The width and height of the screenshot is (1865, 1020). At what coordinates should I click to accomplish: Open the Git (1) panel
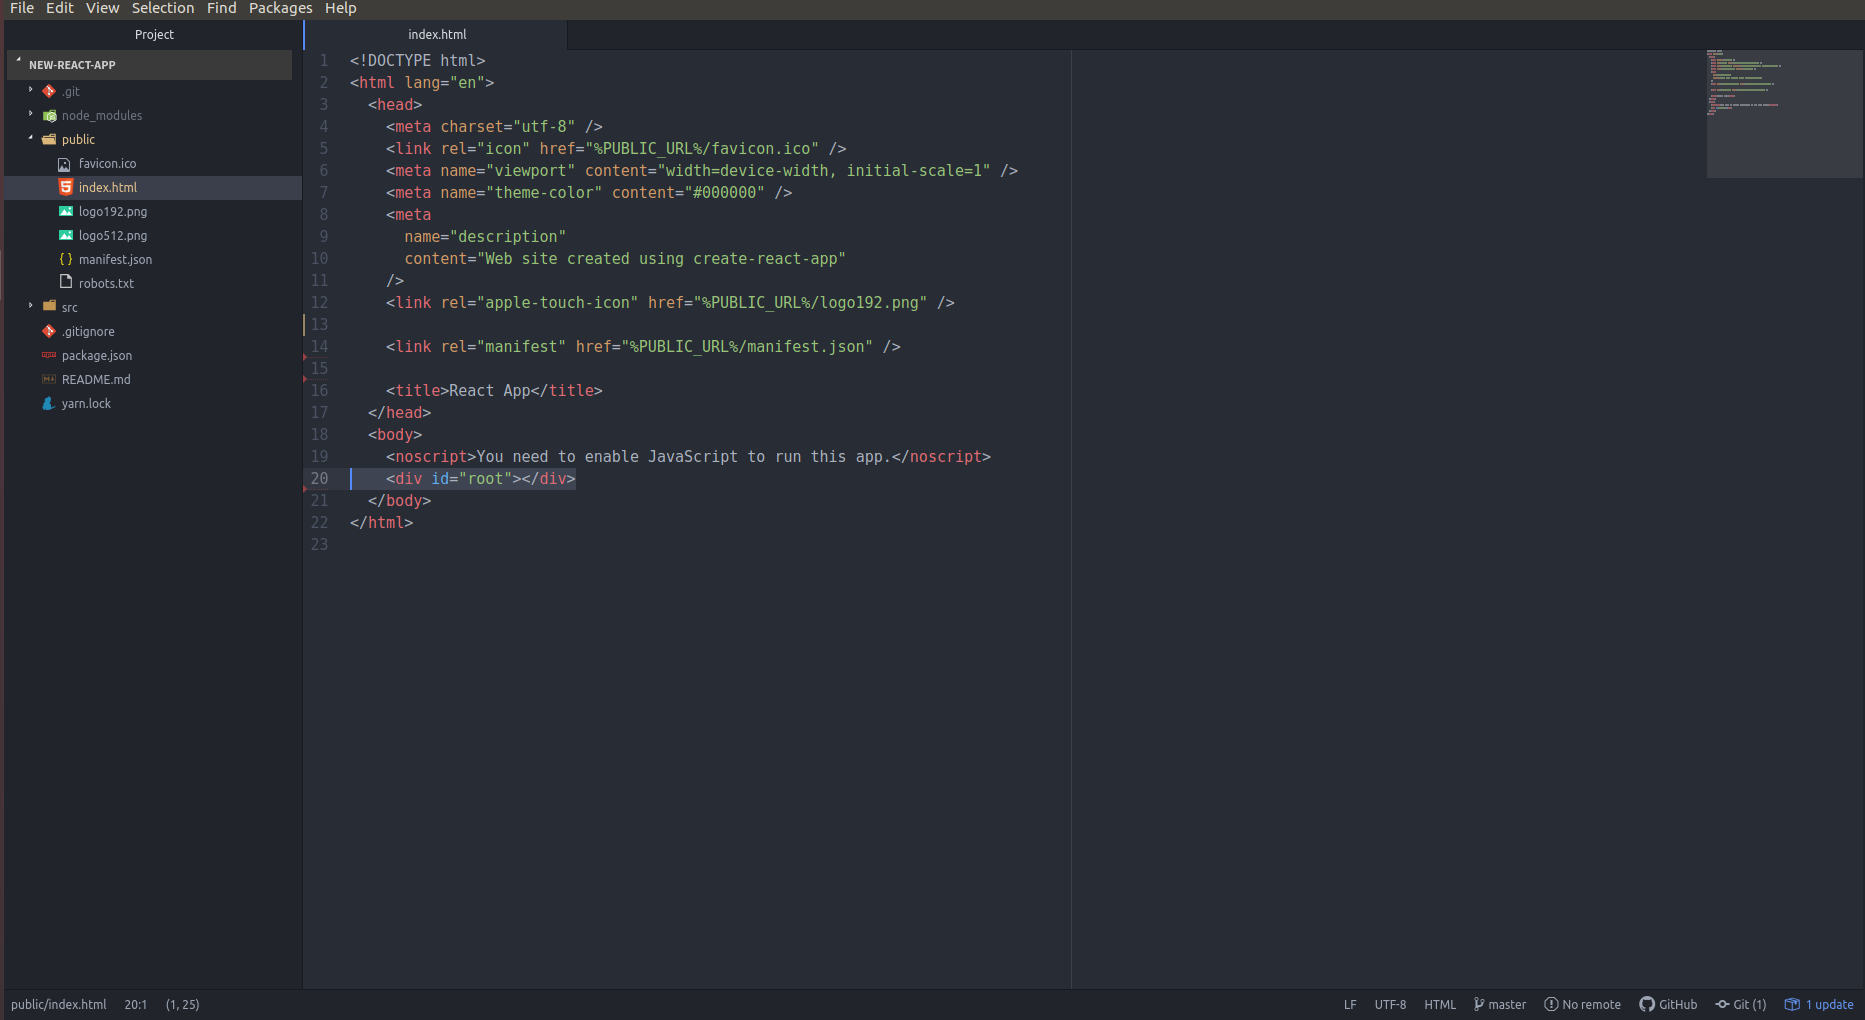click(x=1741, y=1004)
